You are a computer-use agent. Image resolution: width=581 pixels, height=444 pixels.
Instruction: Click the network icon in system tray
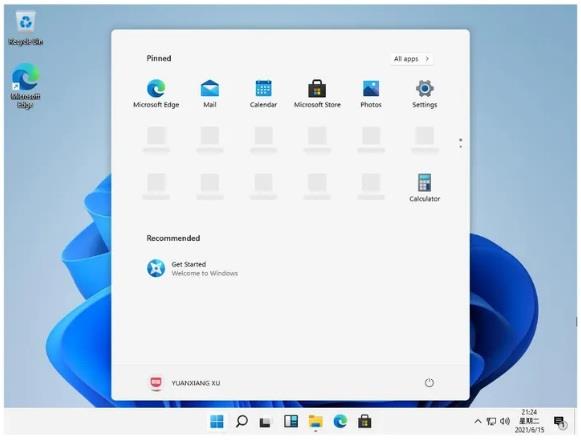coord(491,421)
